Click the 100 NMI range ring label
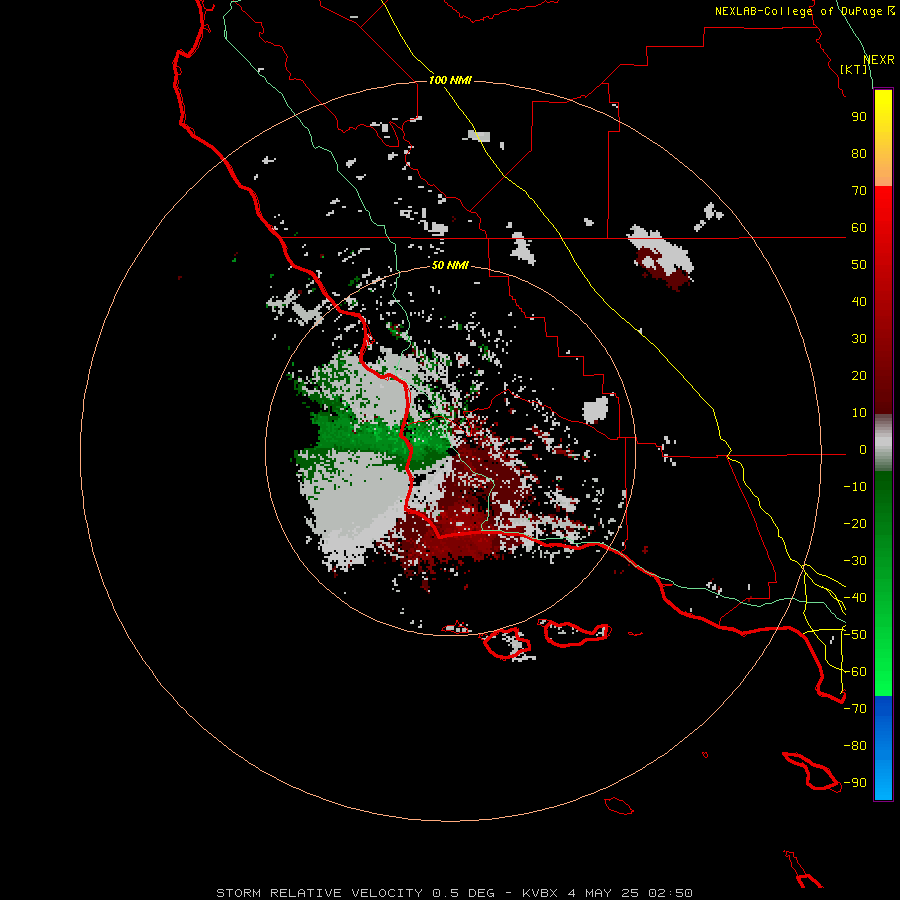This screenshot has width=900, height=900. click(x=450, y=80)
